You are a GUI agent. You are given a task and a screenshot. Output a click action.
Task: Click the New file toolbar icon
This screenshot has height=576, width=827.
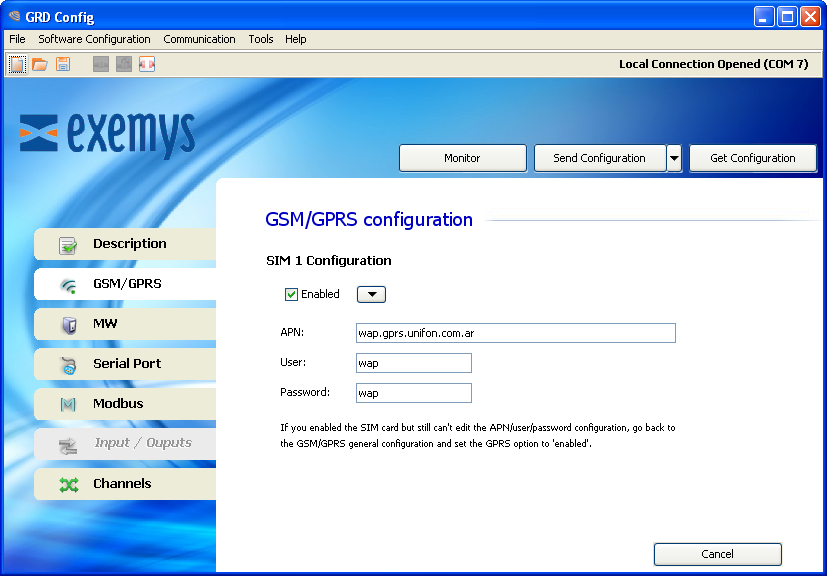click(17, 64)
